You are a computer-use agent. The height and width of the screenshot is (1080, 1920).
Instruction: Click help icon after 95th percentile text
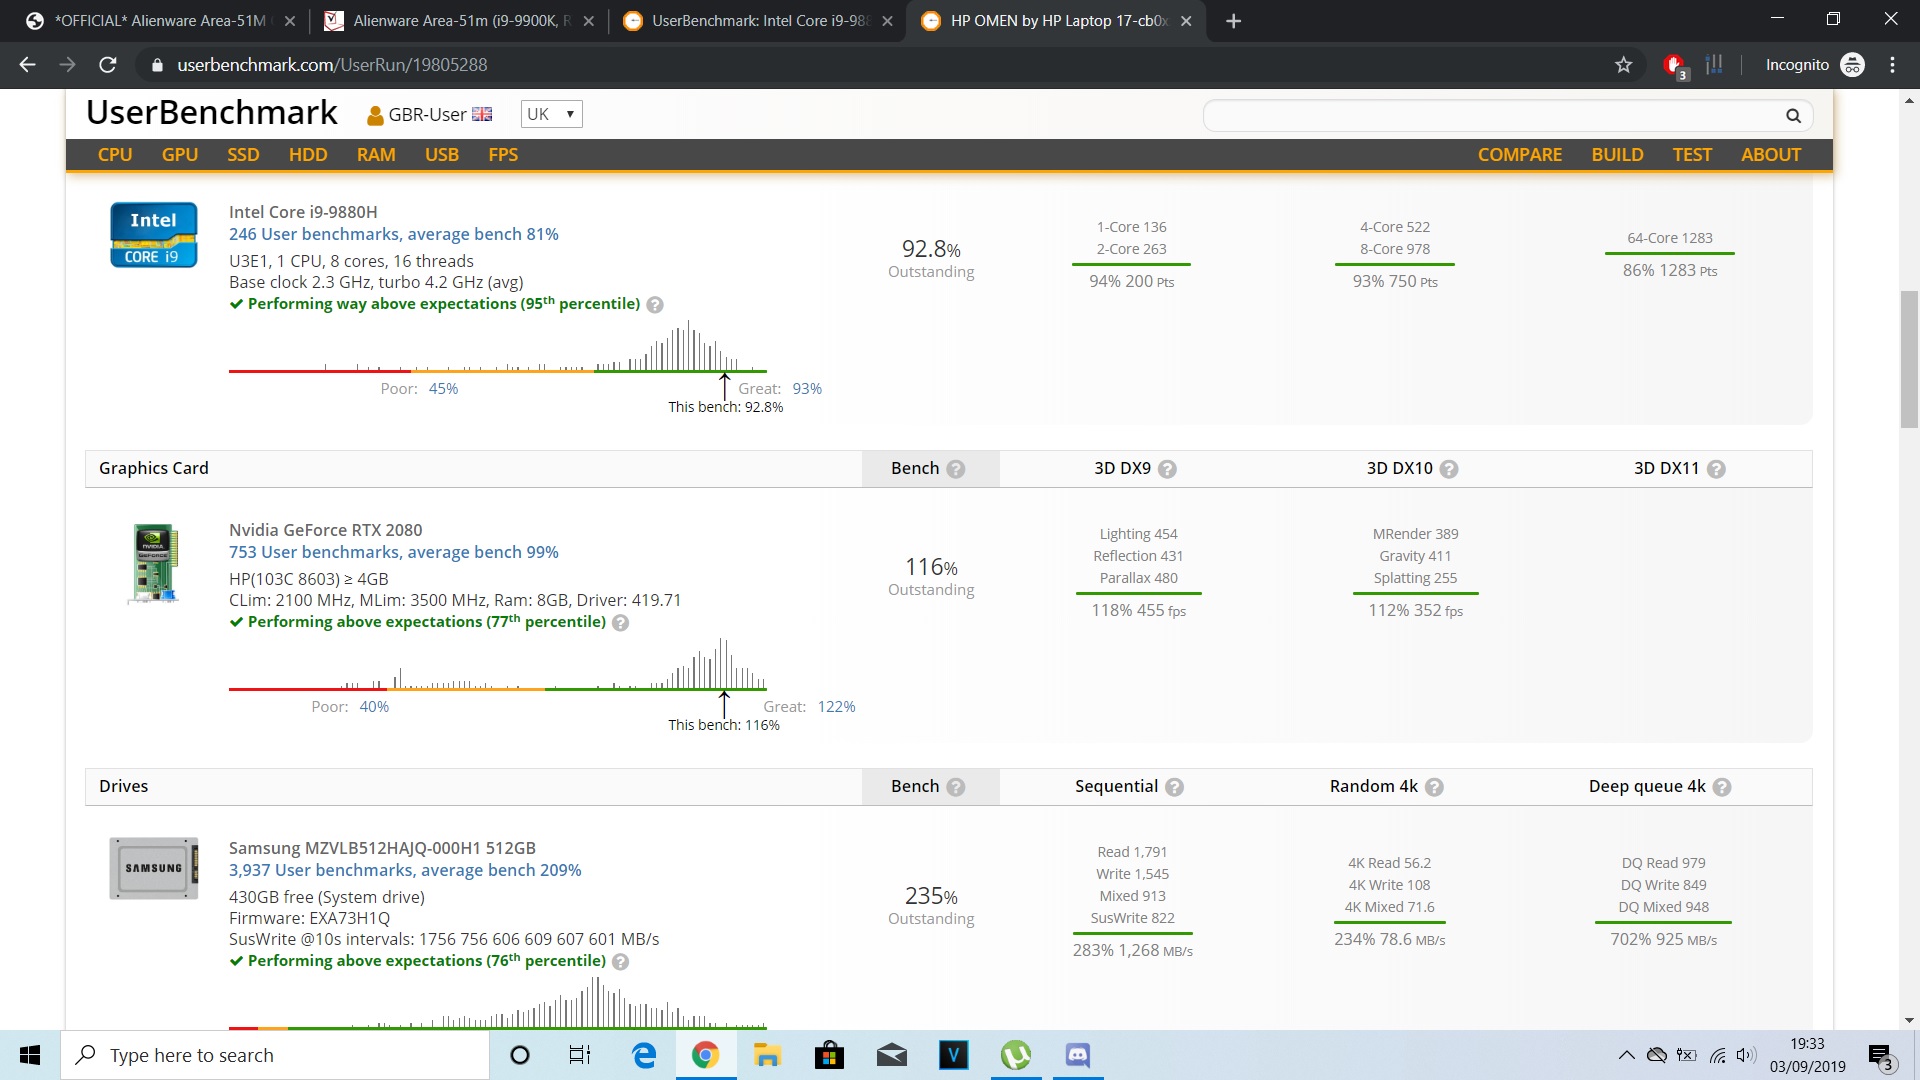[655, 305]
